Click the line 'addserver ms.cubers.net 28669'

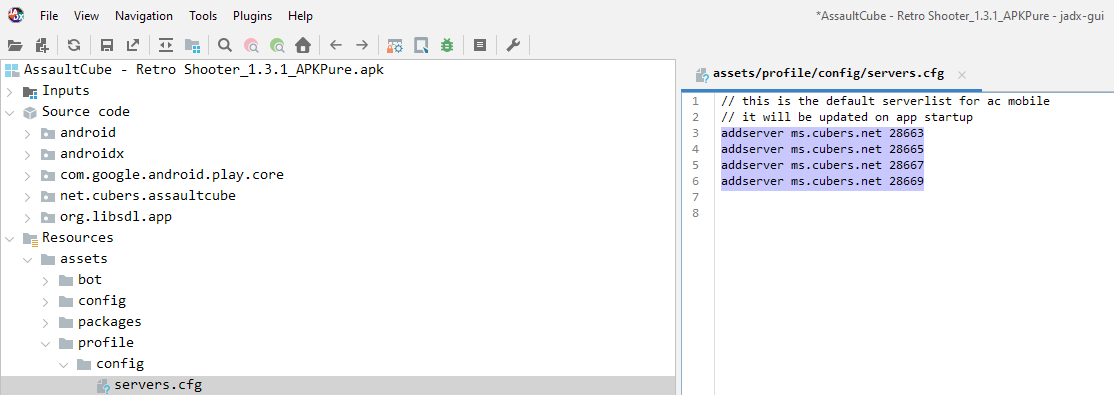click(822, 181)
